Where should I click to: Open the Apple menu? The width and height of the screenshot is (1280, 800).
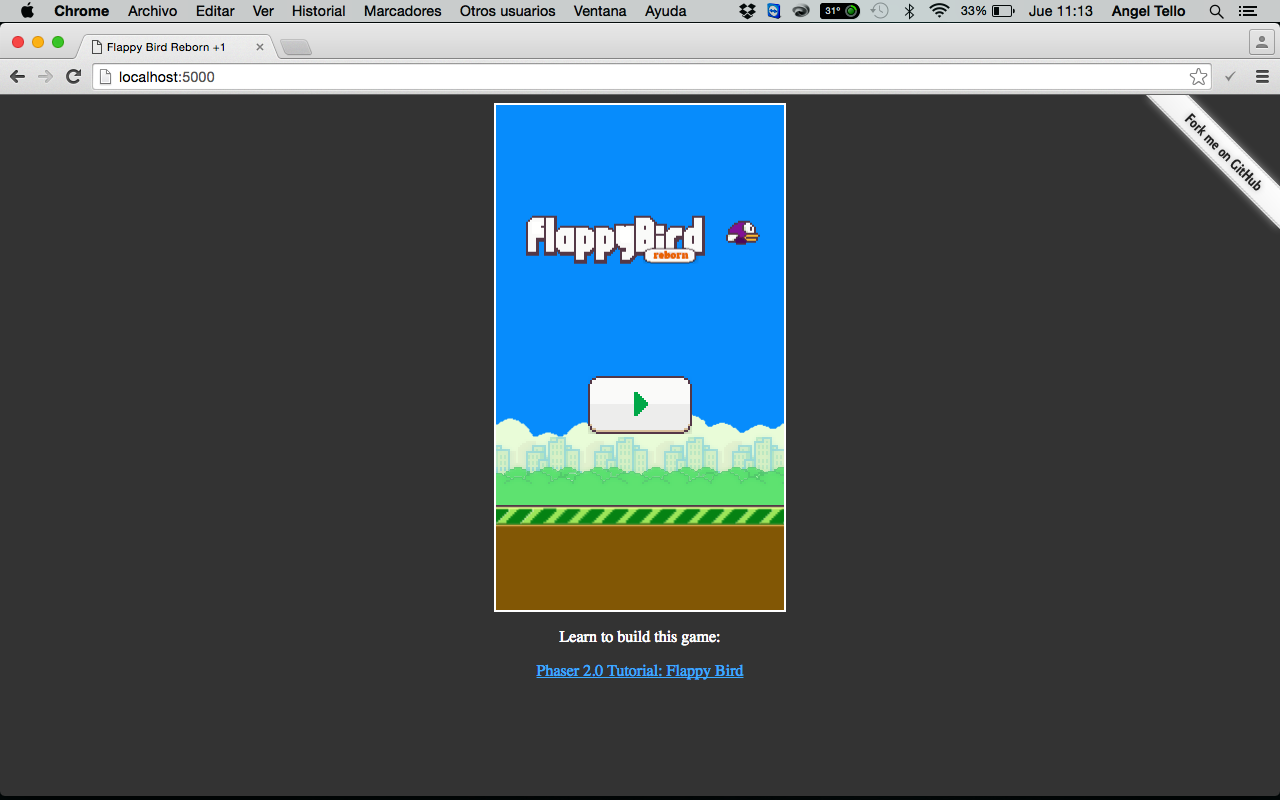coord(27,11)
